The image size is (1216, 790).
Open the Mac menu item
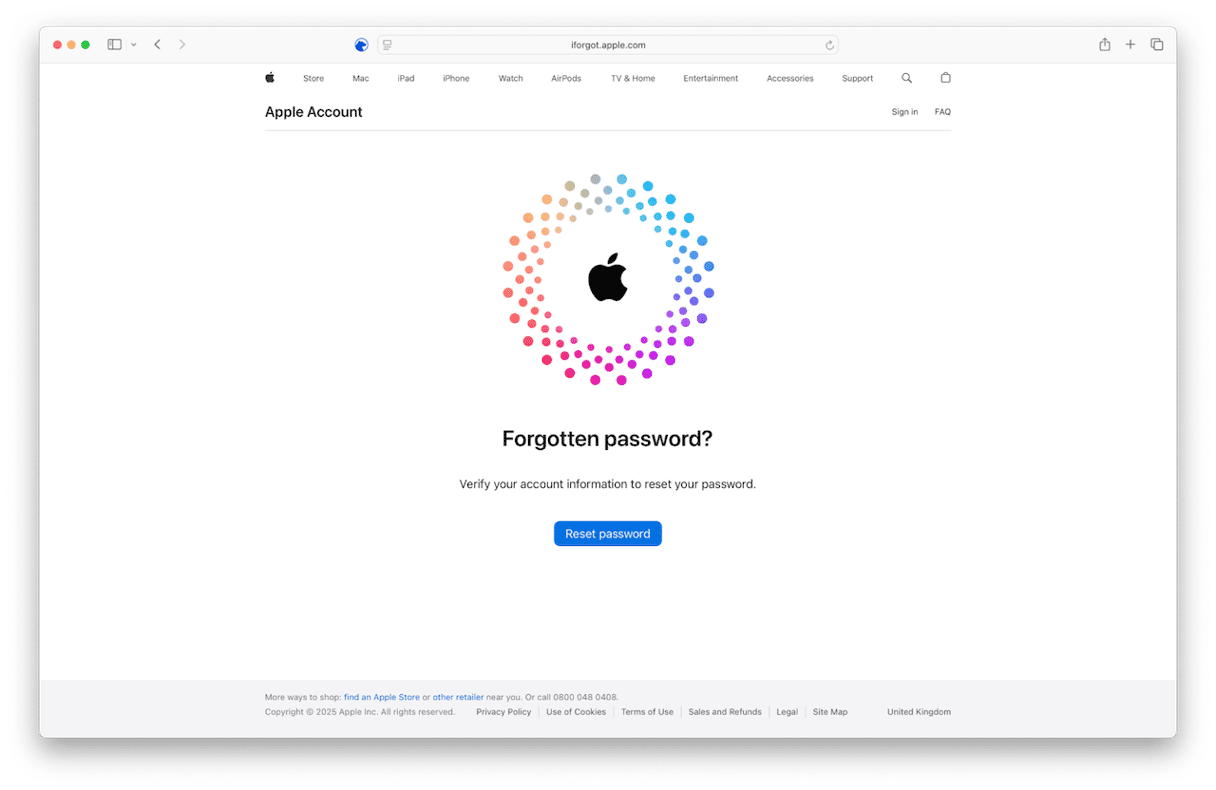pos(360,78)
